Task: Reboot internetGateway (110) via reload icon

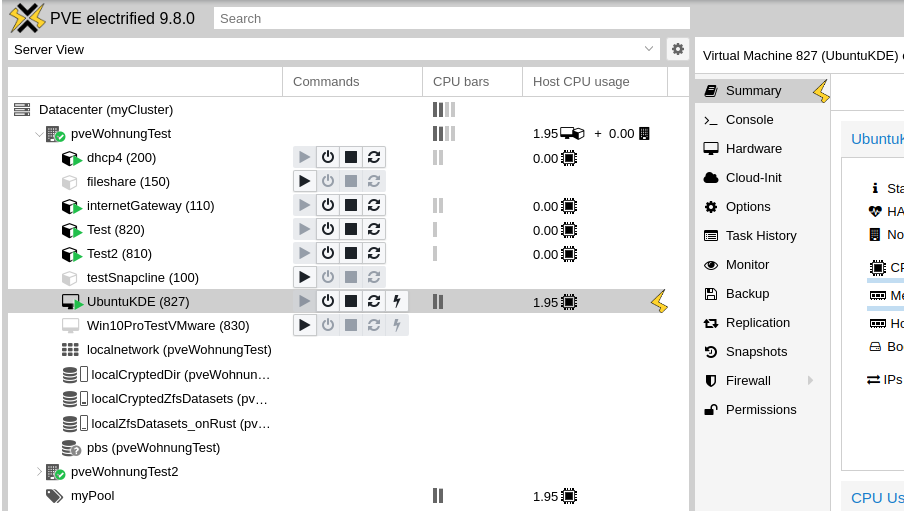Action: [x=374, y=205]
